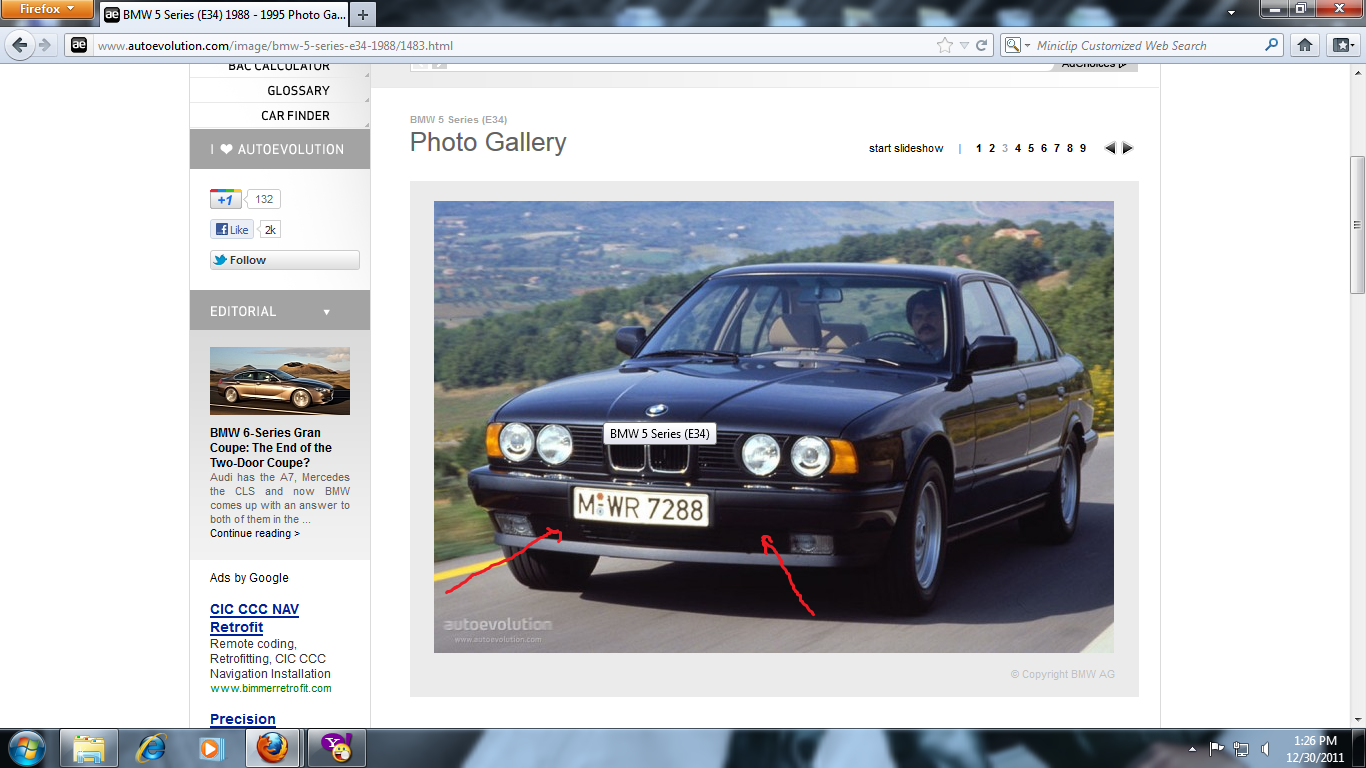Open www.bimmerretrofit.com ad URL
This screenshot has height=768, width=1366.
pos(270,688)
